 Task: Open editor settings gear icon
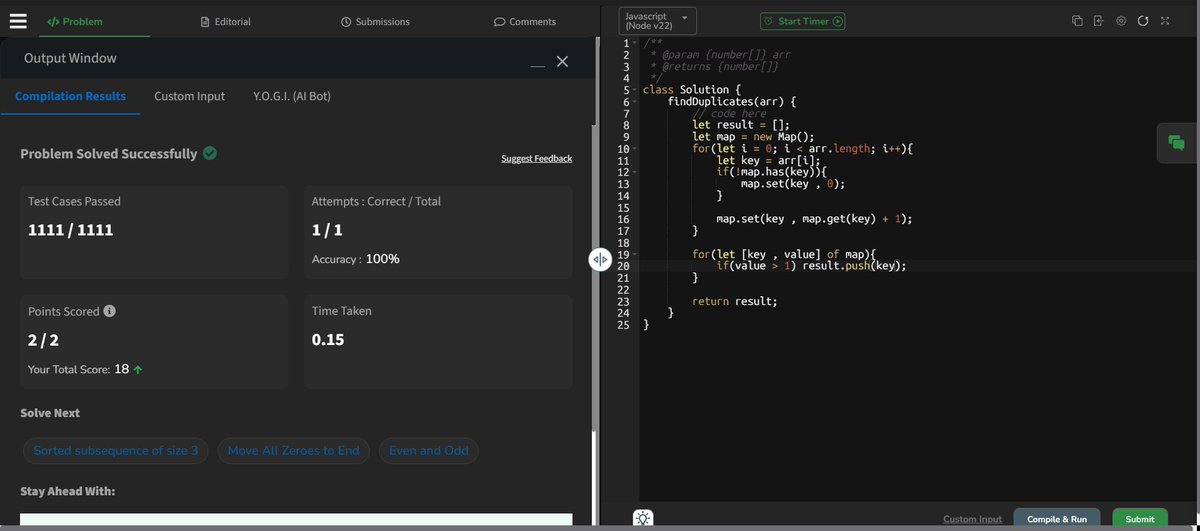click(1121, 21)
